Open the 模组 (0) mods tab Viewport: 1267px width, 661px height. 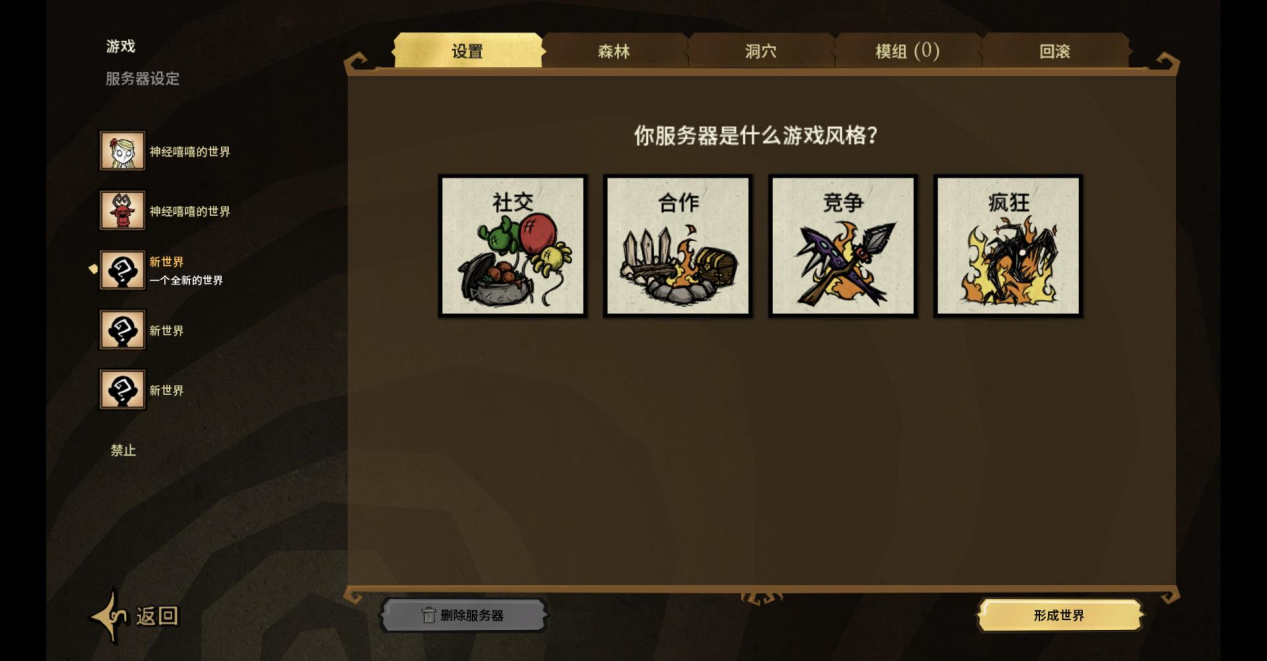click(908, 51)
